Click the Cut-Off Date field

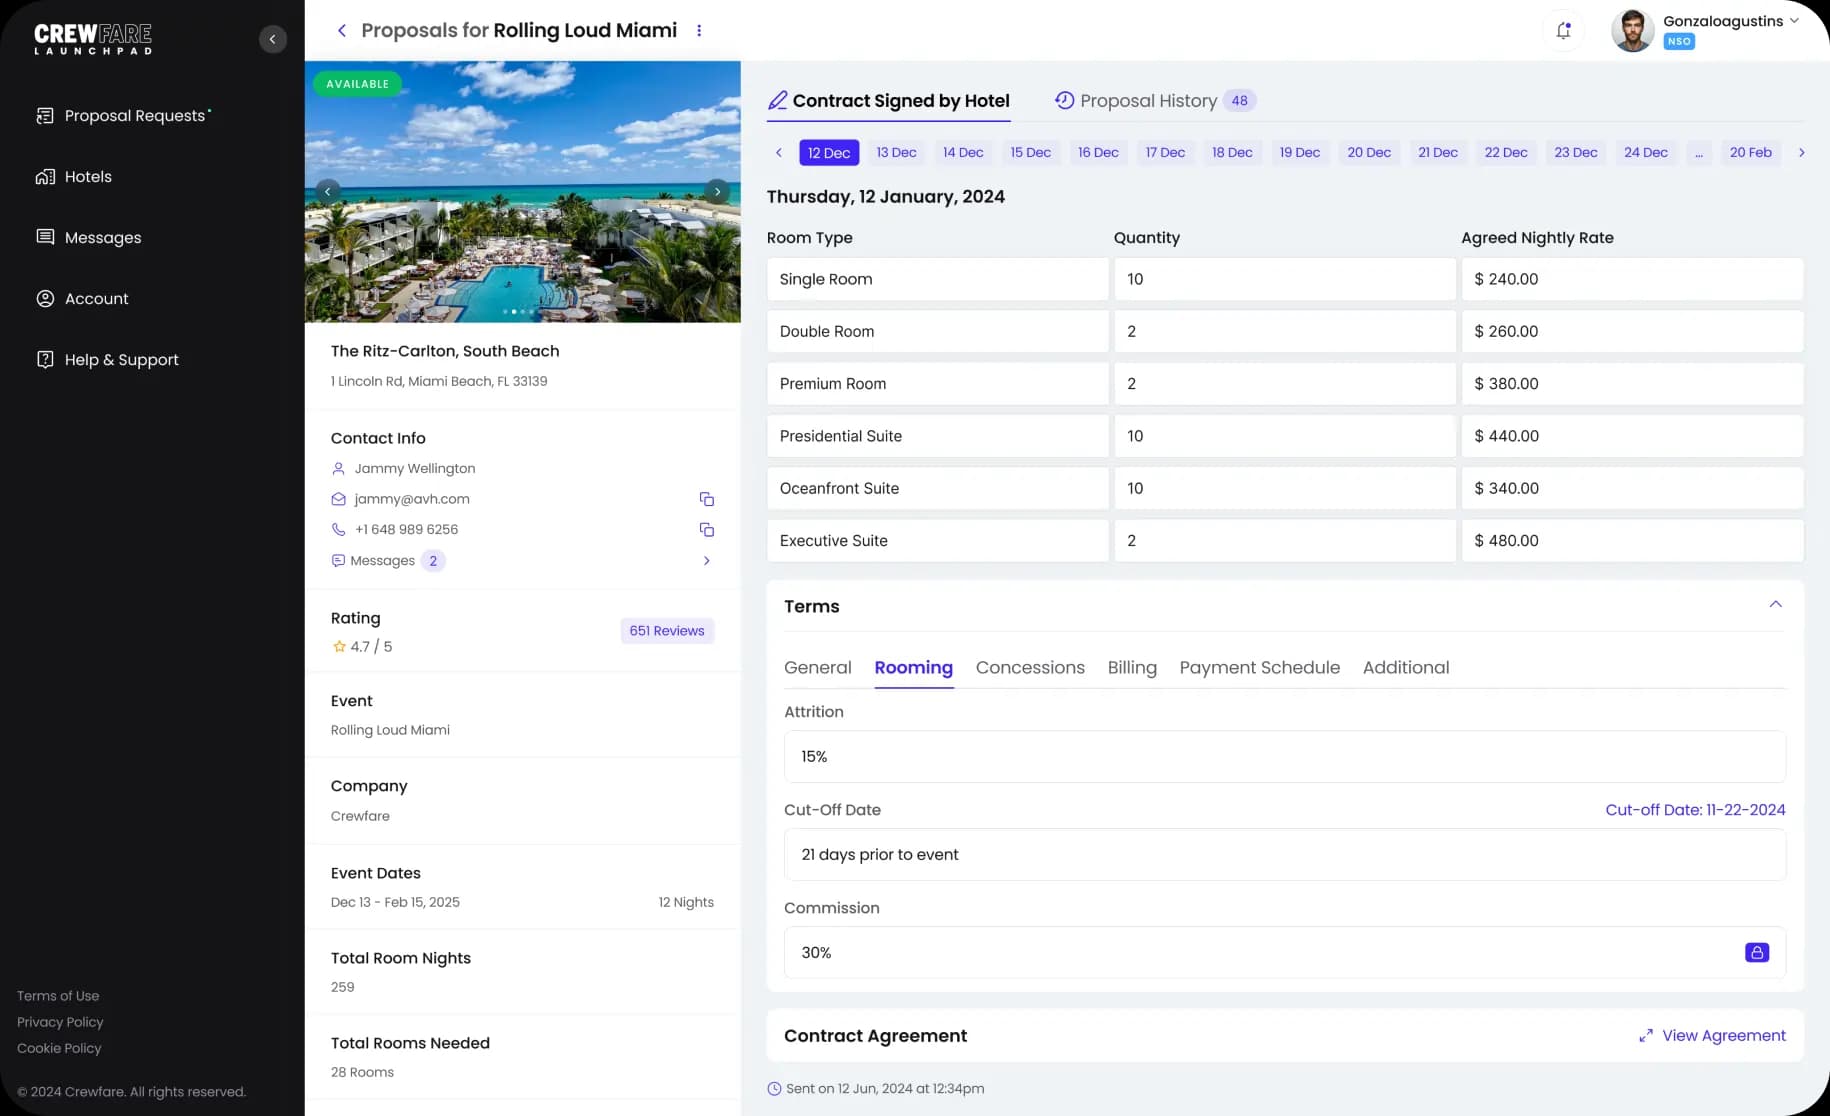click(x=1285, y=855)
